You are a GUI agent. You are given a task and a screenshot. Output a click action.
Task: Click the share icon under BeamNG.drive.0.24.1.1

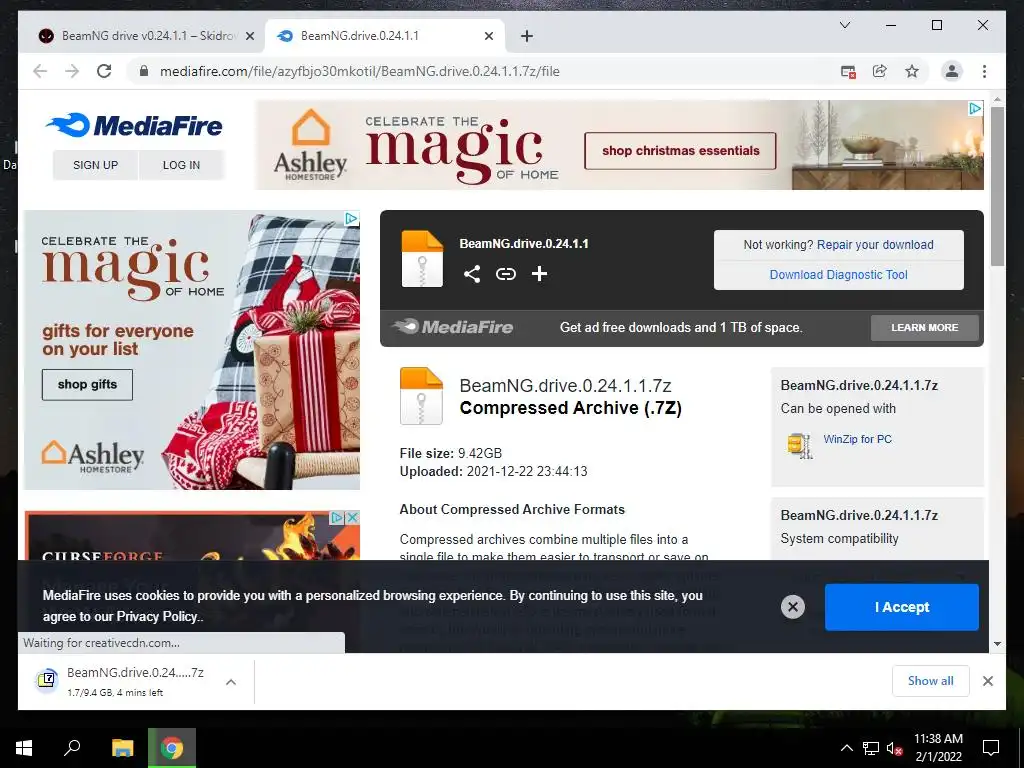pos(472,274)
